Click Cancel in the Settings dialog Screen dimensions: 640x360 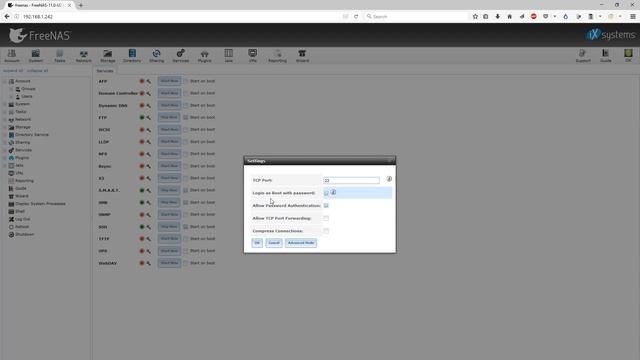pos(273,243)
